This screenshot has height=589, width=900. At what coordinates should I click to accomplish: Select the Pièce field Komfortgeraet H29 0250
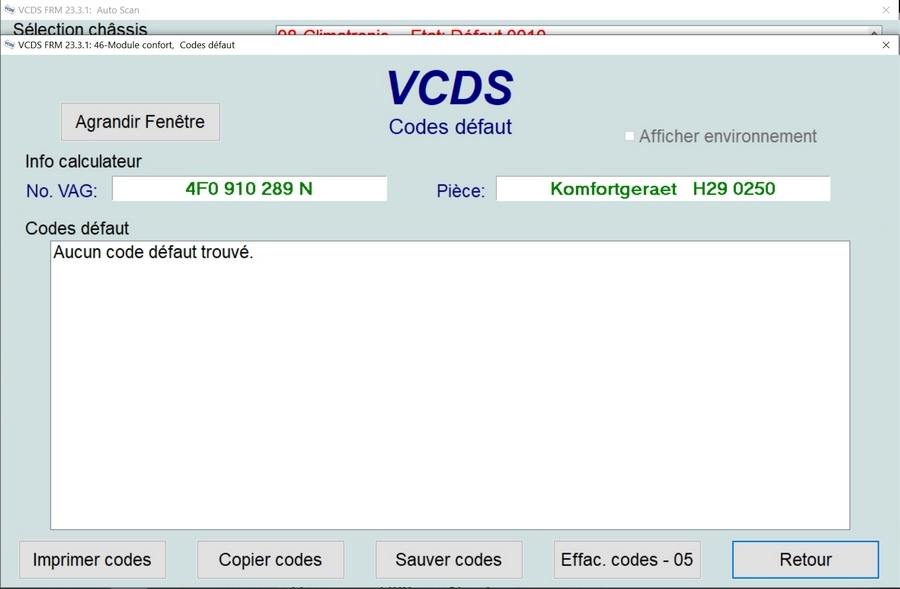pyautogui.click(x=663, y=188)
